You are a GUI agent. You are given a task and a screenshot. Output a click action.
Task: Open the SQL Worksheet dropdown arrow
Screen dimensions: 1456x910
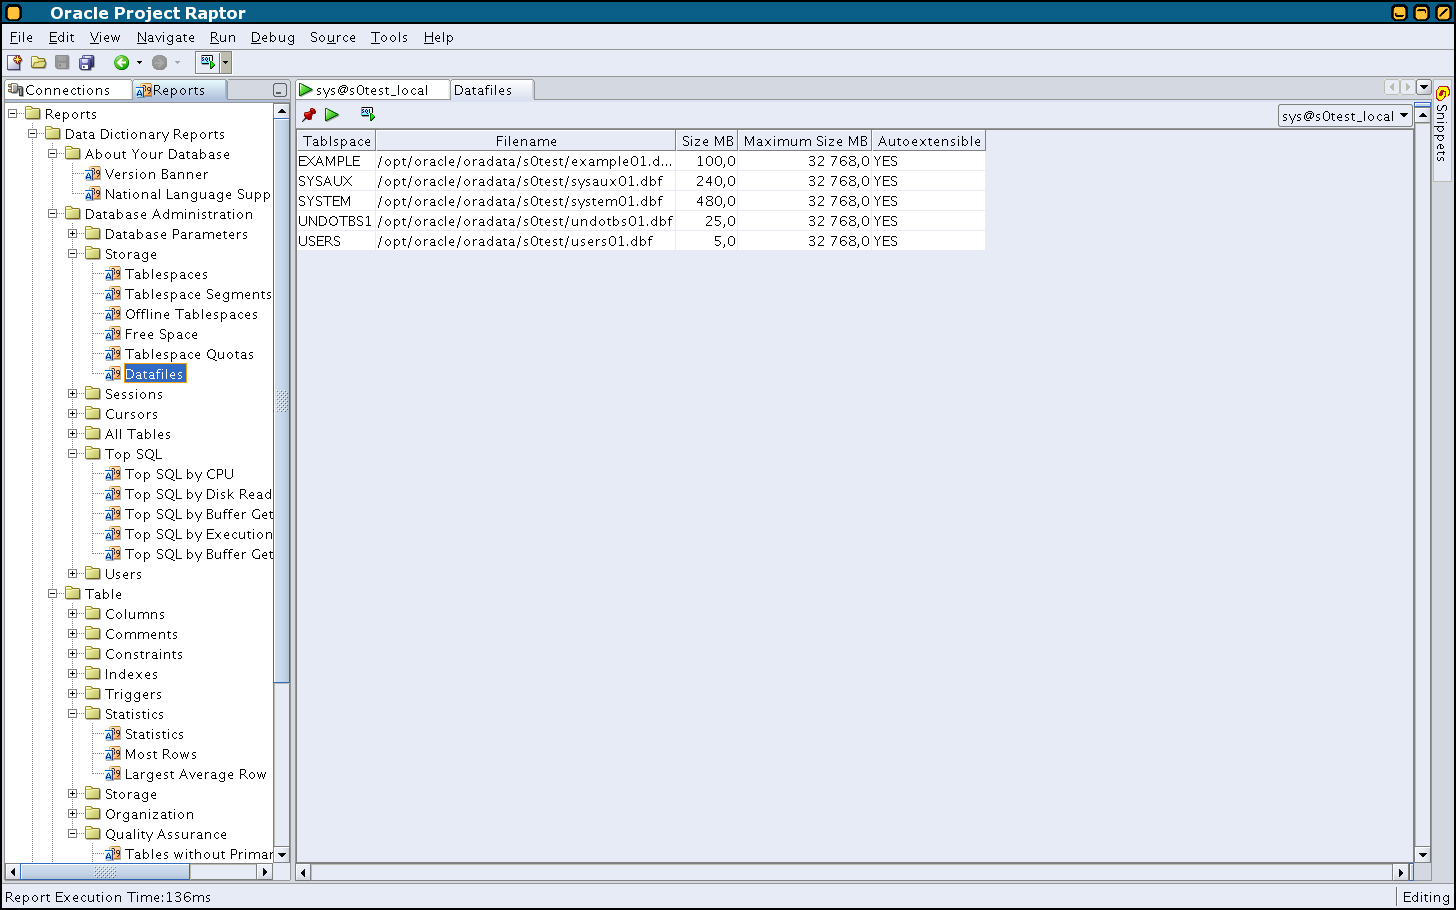(x=226, y=63)
